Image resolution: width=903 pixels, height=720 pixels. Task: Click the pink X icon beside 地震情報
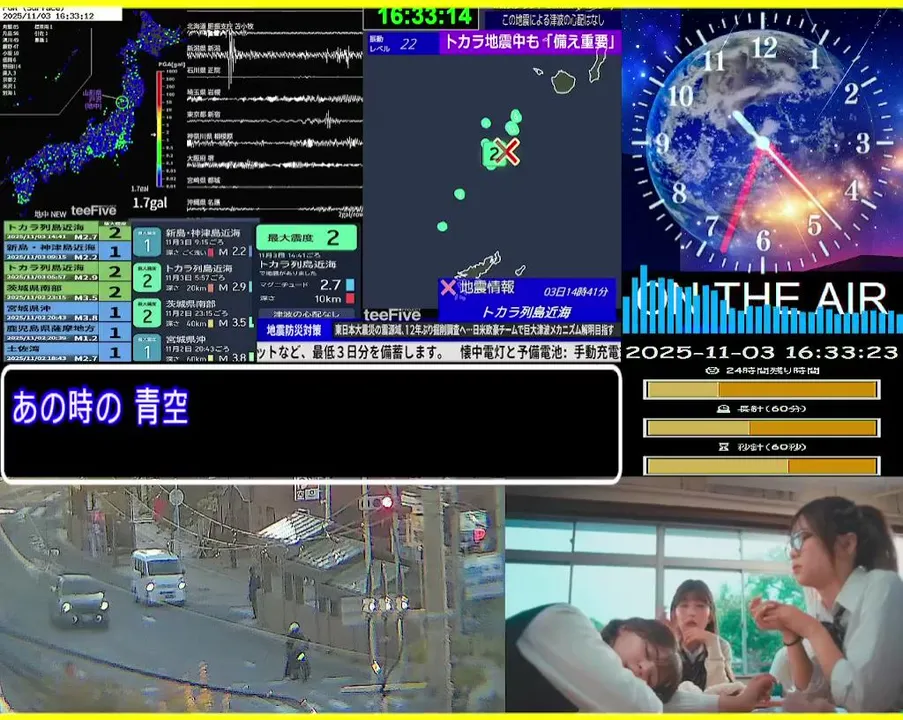pyautogui.click(x=447, y=287)
